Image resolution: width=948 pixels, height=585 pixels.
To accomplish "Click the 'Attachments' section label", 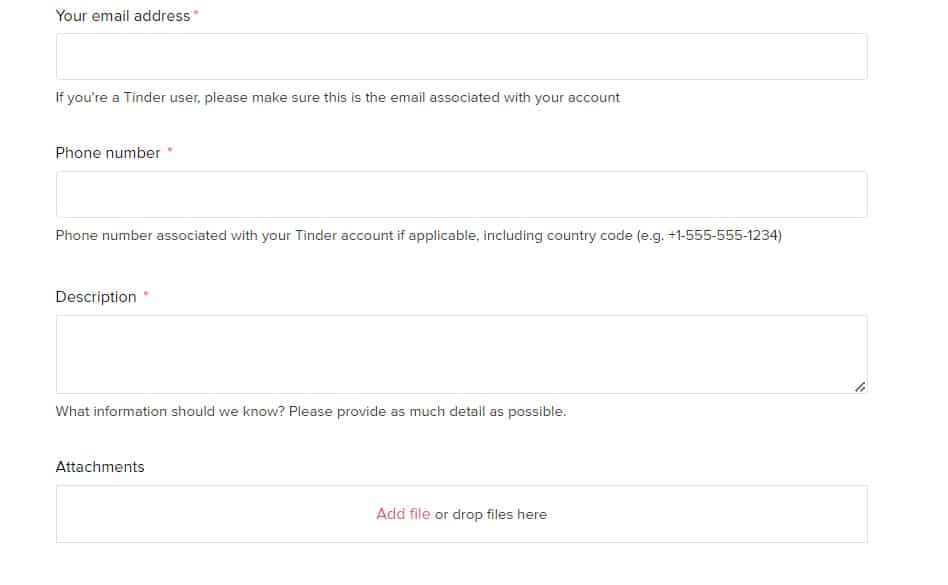I will [x=100, y=467].
